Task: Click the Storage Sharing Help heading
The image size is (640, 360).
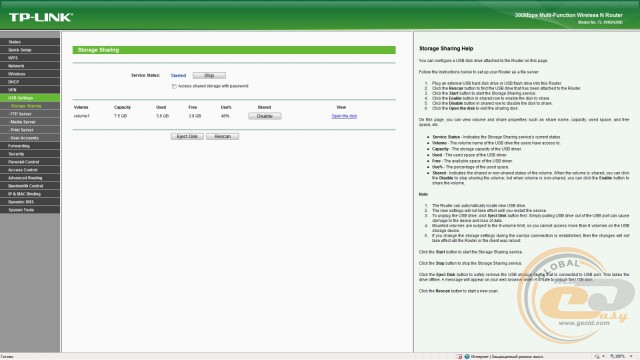Action: 446,49
